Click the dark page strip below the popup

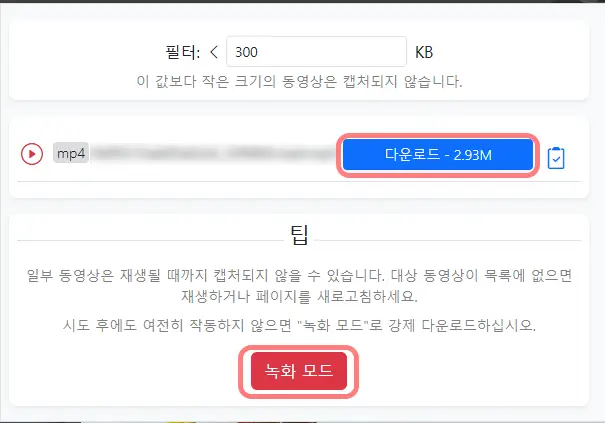(302, 421)
